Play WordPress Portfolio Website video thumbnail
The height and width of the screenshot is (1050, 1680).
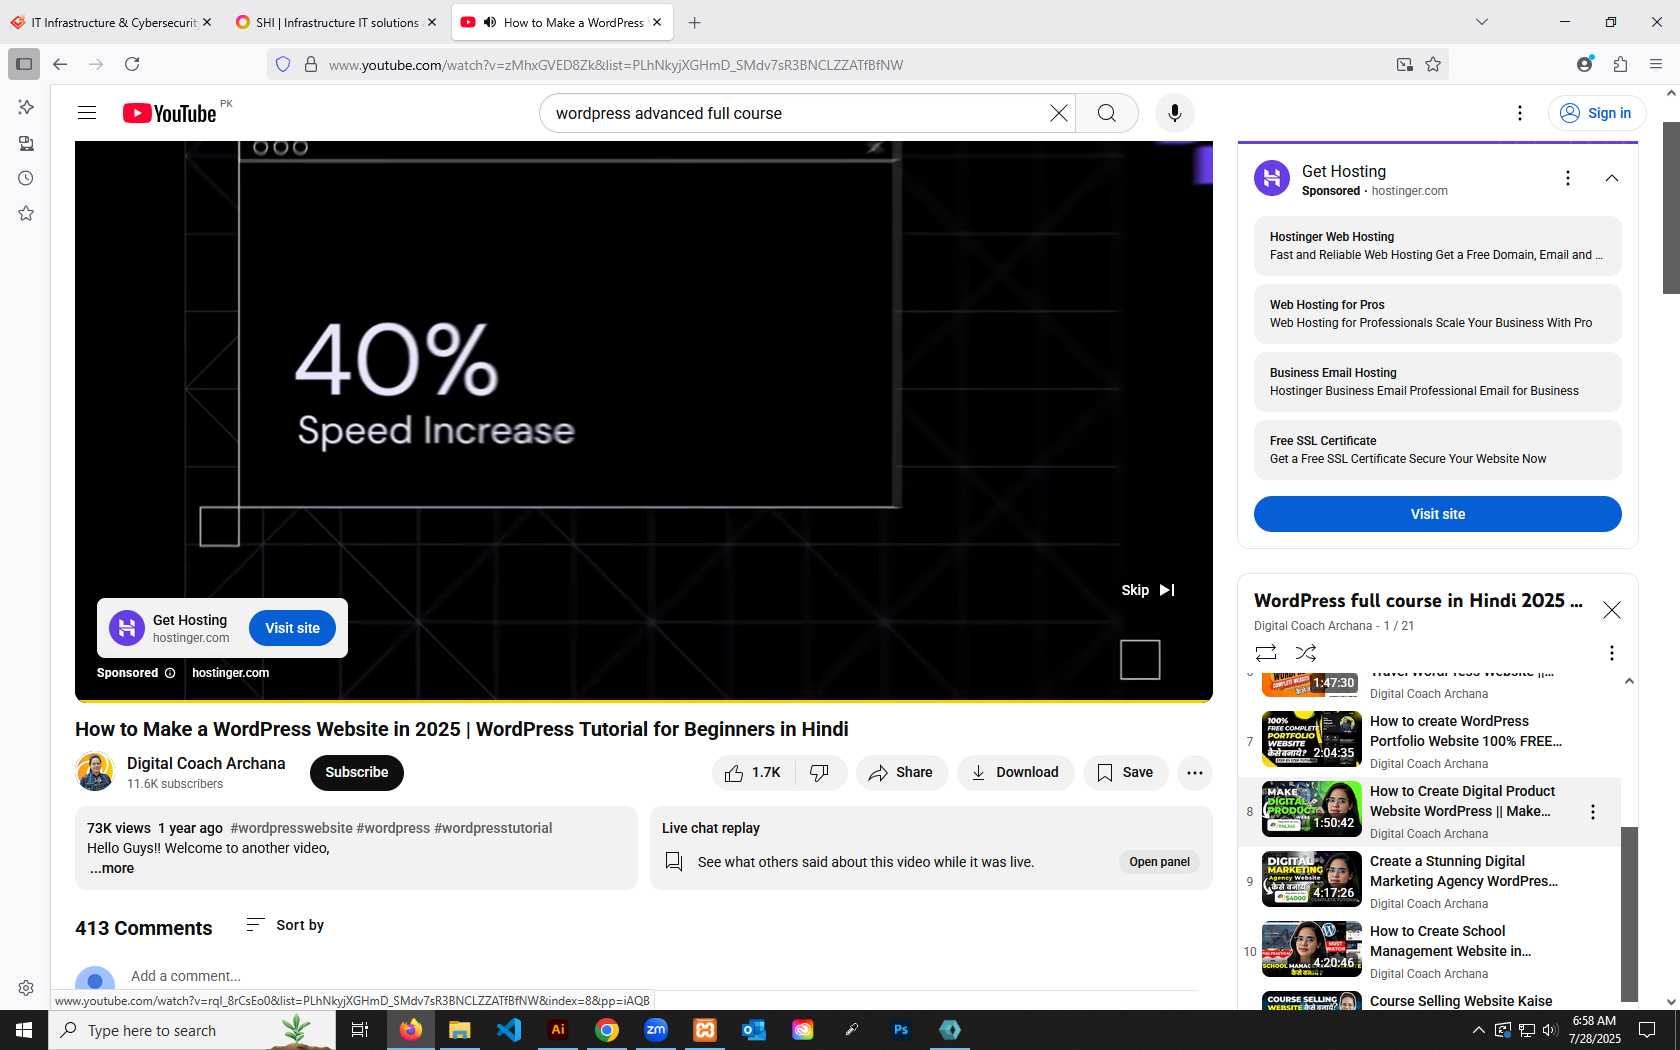(x=1312, y=739)
